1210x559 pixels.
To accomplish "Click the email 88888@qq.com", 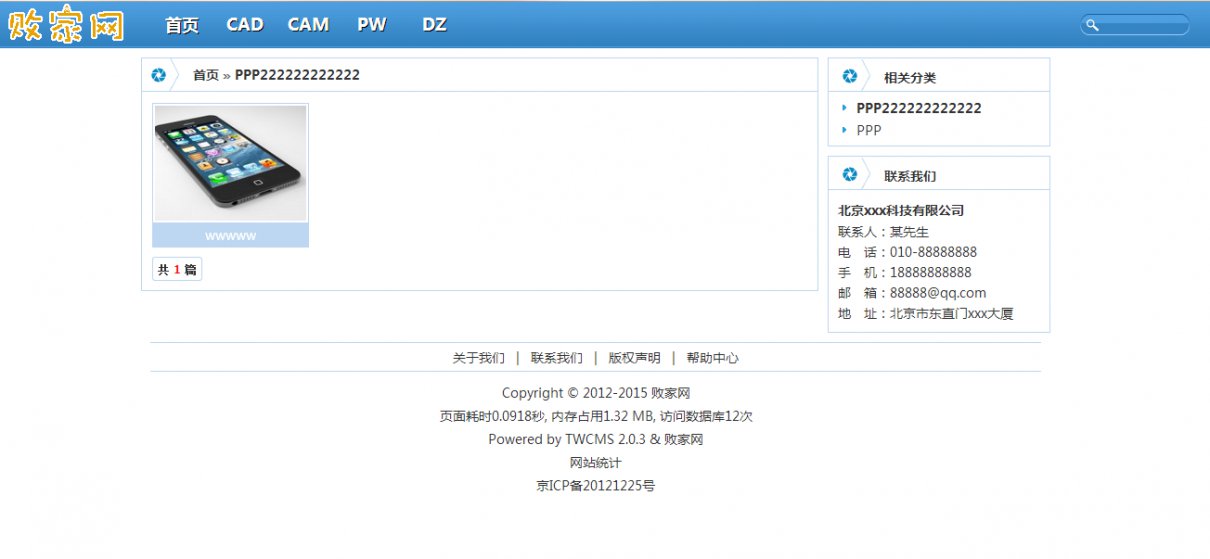I will [x=938, y=293].
